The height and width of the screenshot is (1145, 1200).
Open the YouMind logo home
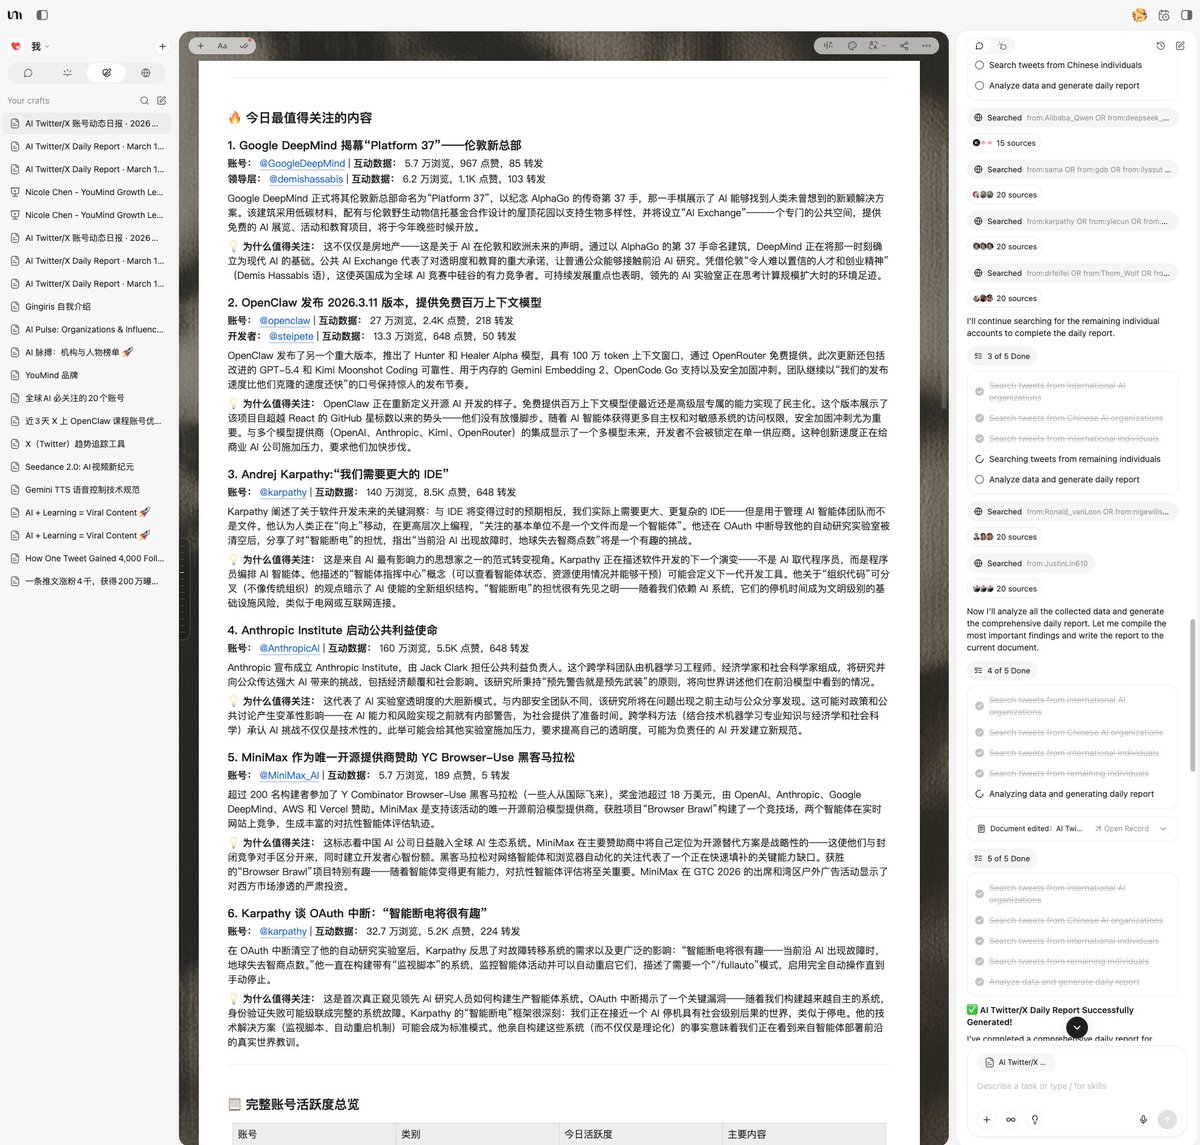(15, 15)
